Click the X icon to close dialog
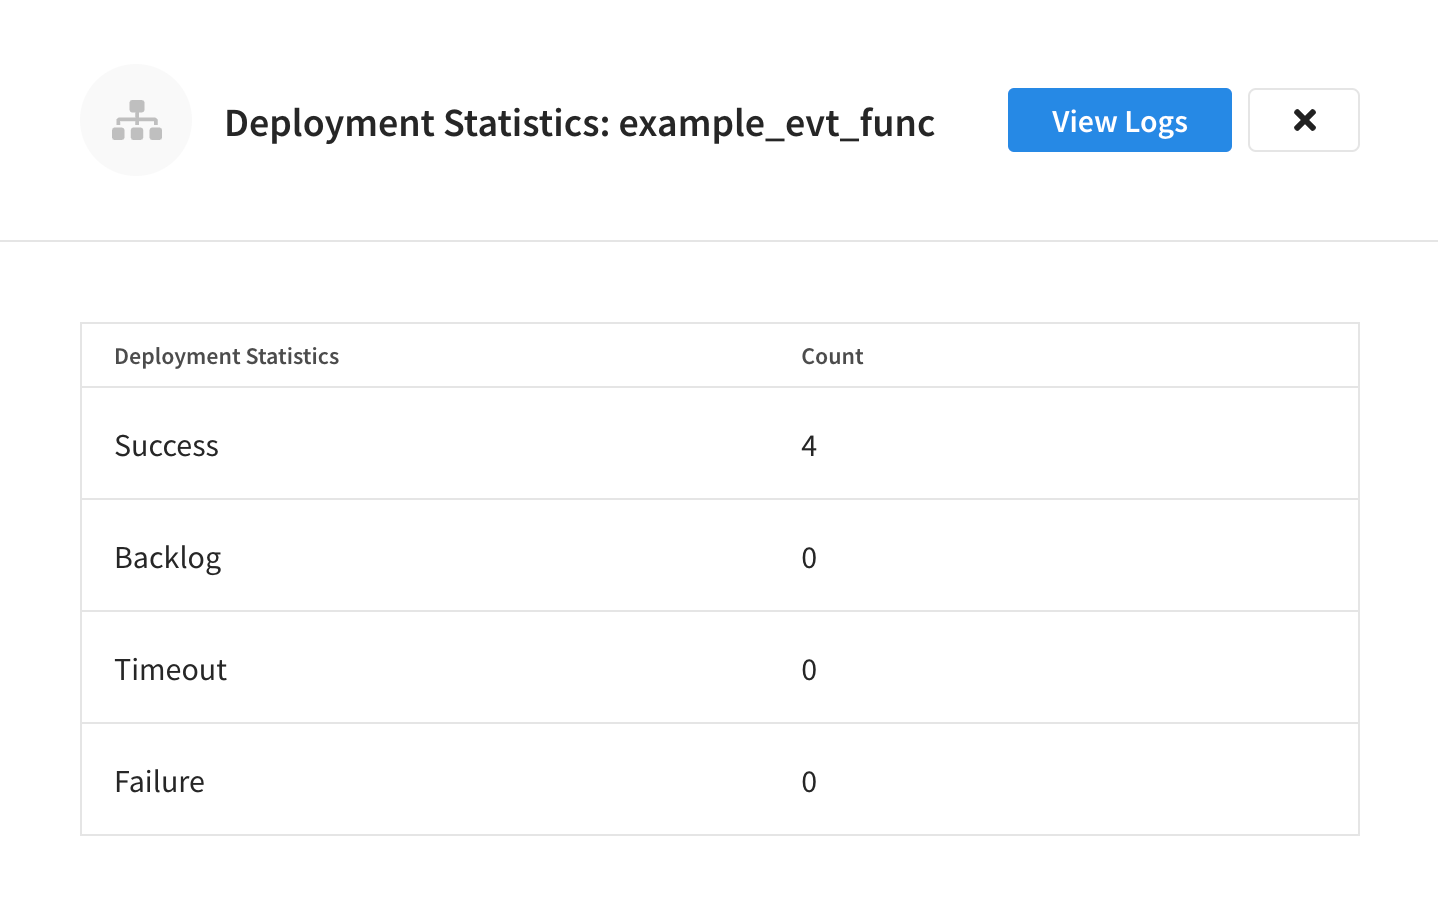1438x900 pixels. click(1303, 120)
